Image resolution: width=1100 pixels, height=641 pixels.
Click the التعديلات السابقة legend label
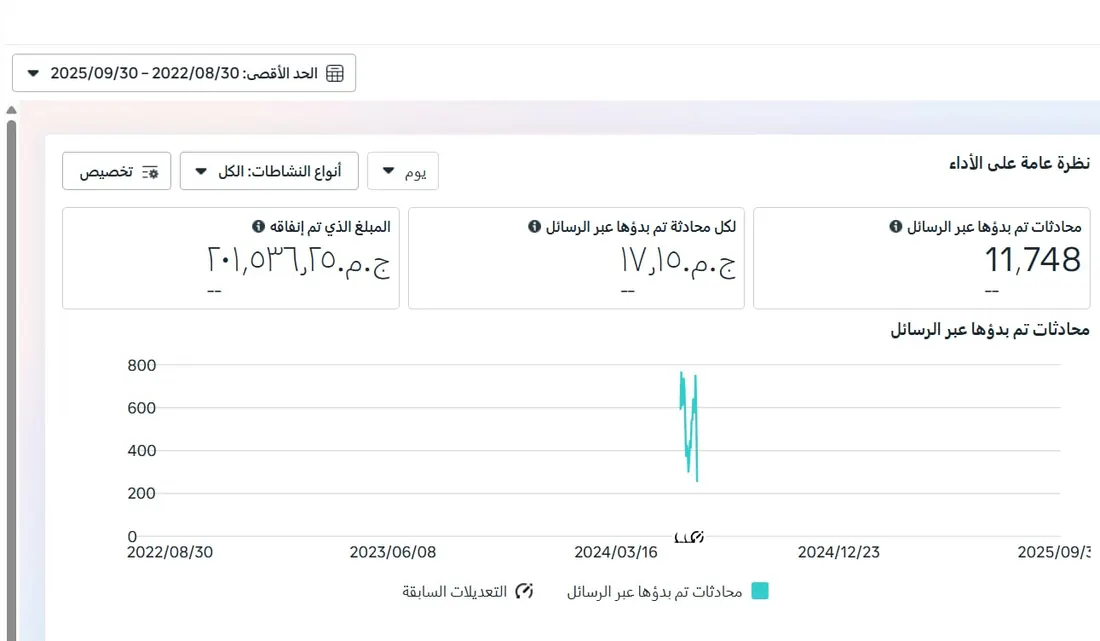[x=455, y=592]
